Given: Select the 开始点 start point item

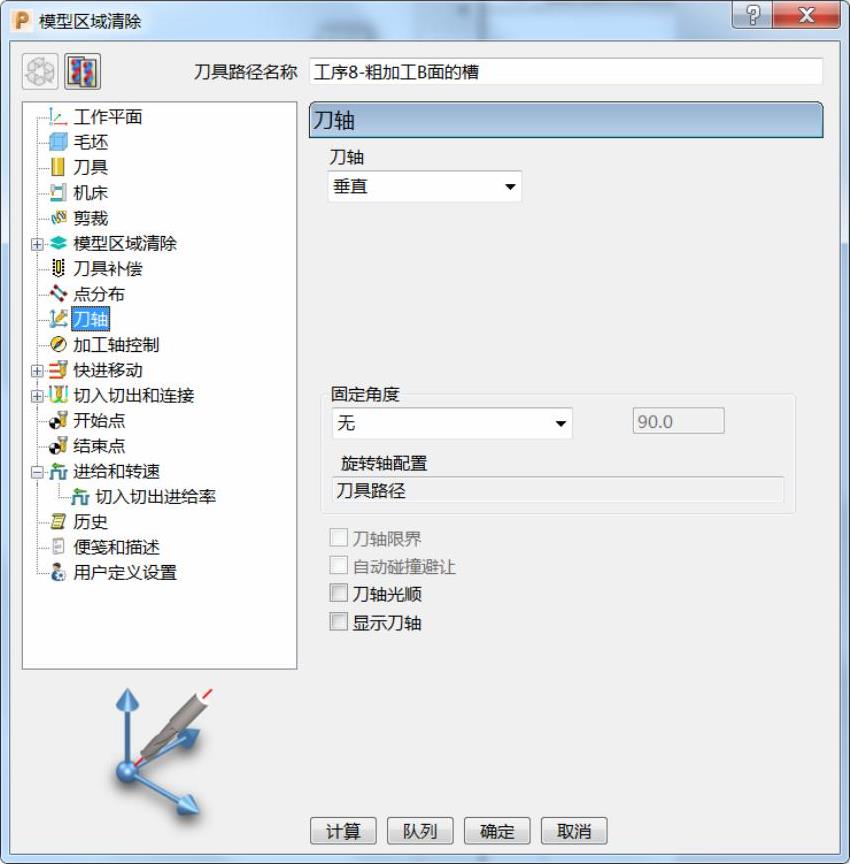Looking at the screenshot, I should 99,421.
